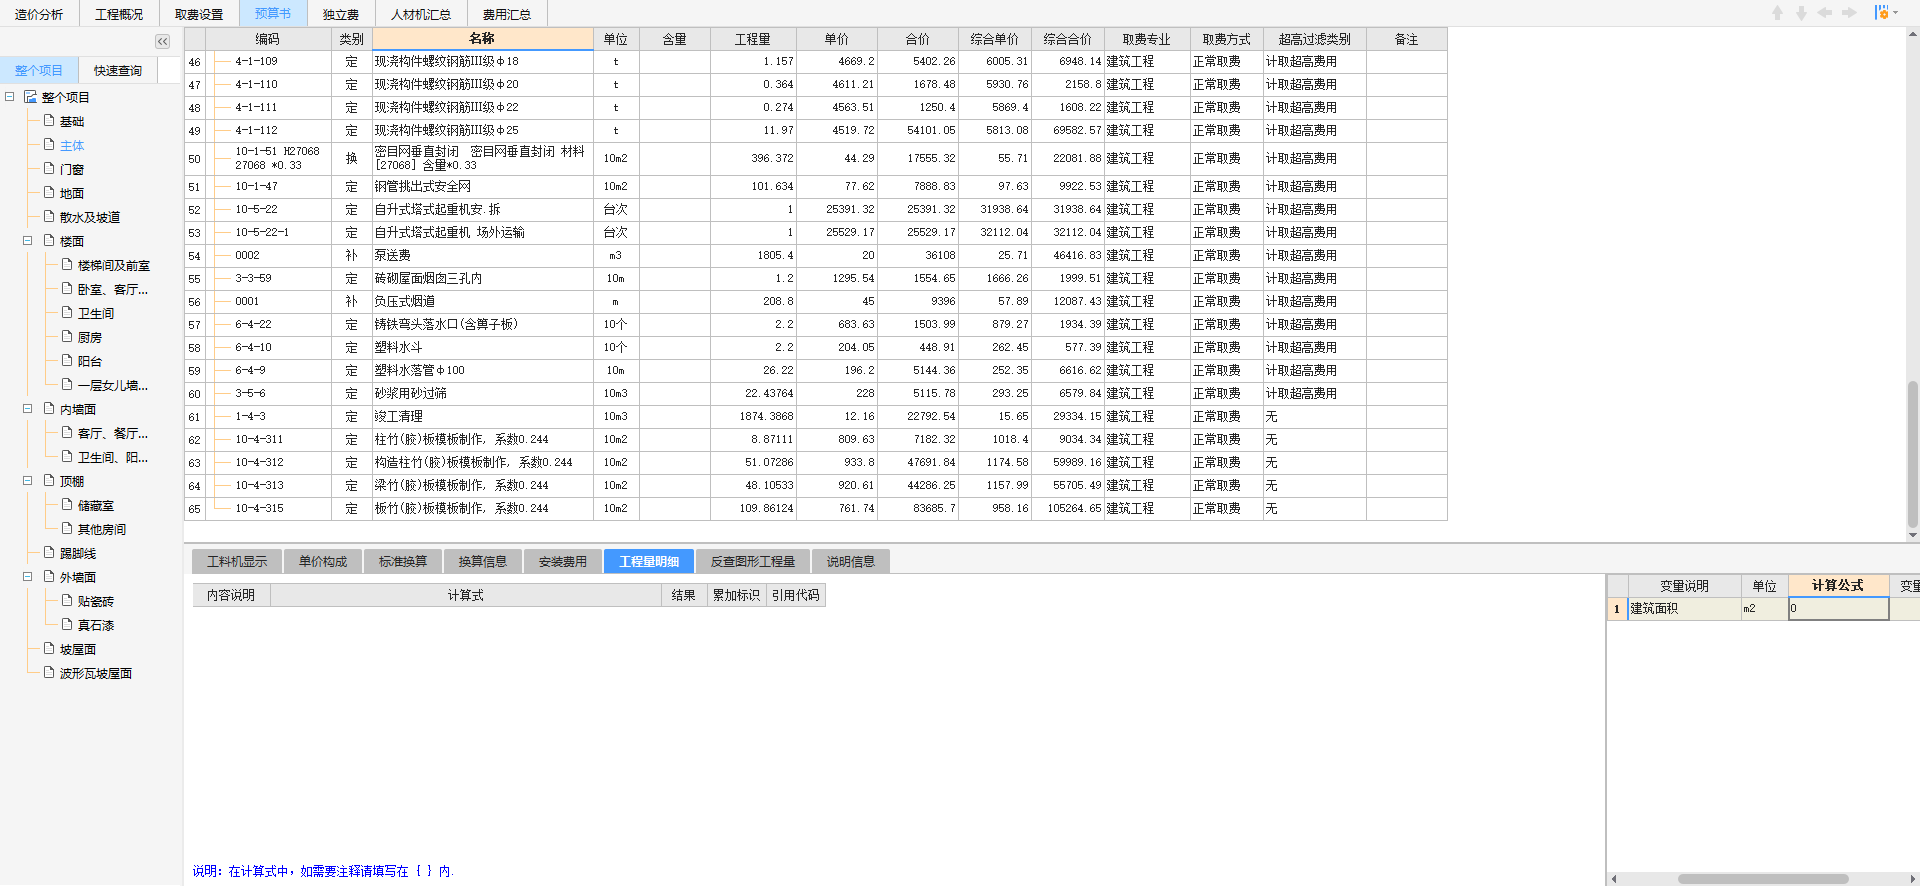
Task: Click the document icon beside 踢脚线
Action: click(48, 553)
